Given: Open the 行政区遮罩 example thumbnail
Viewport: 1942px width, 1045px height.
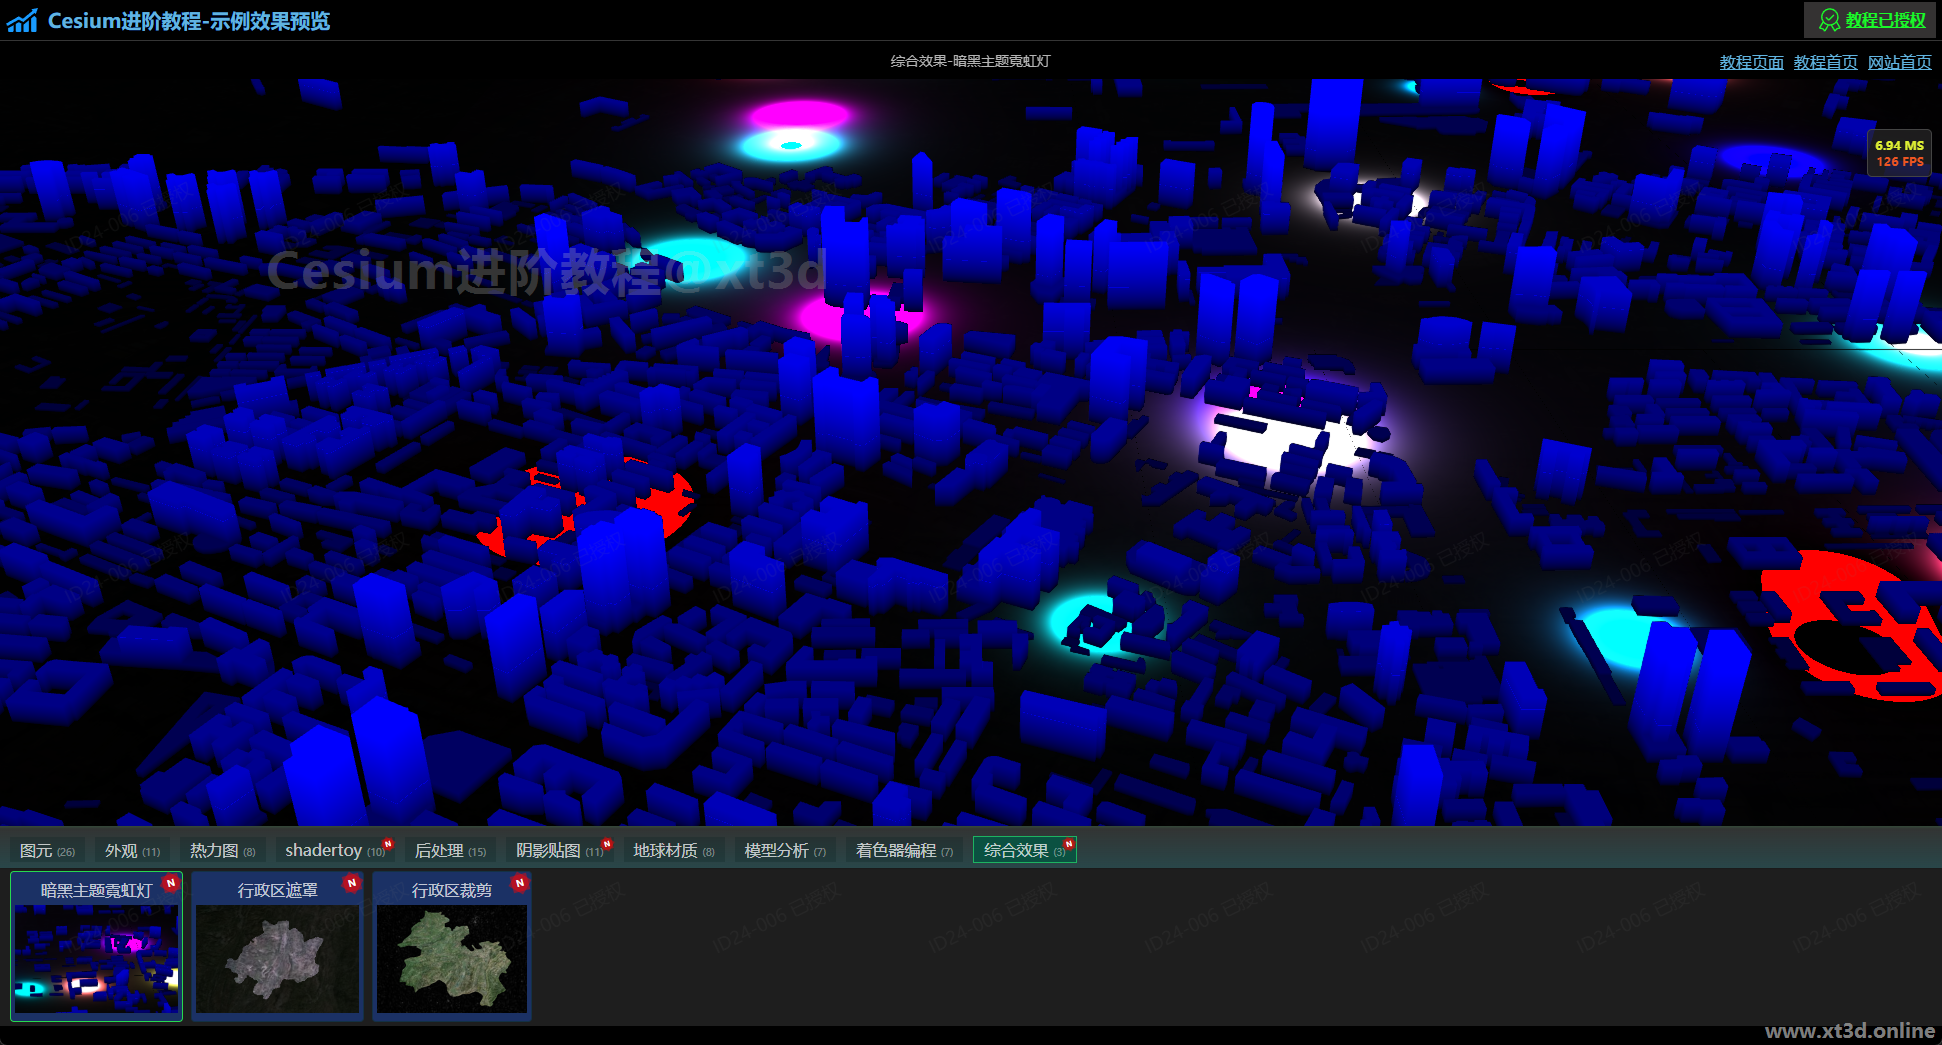Looking at the screenshot, I should pos(277,946).
